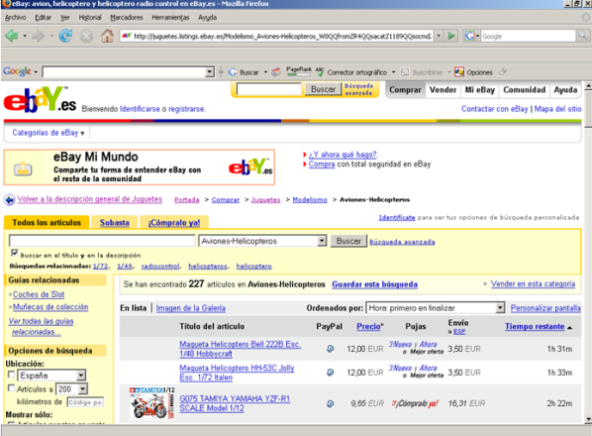Open the address bar history dropdown

(438, 36)
